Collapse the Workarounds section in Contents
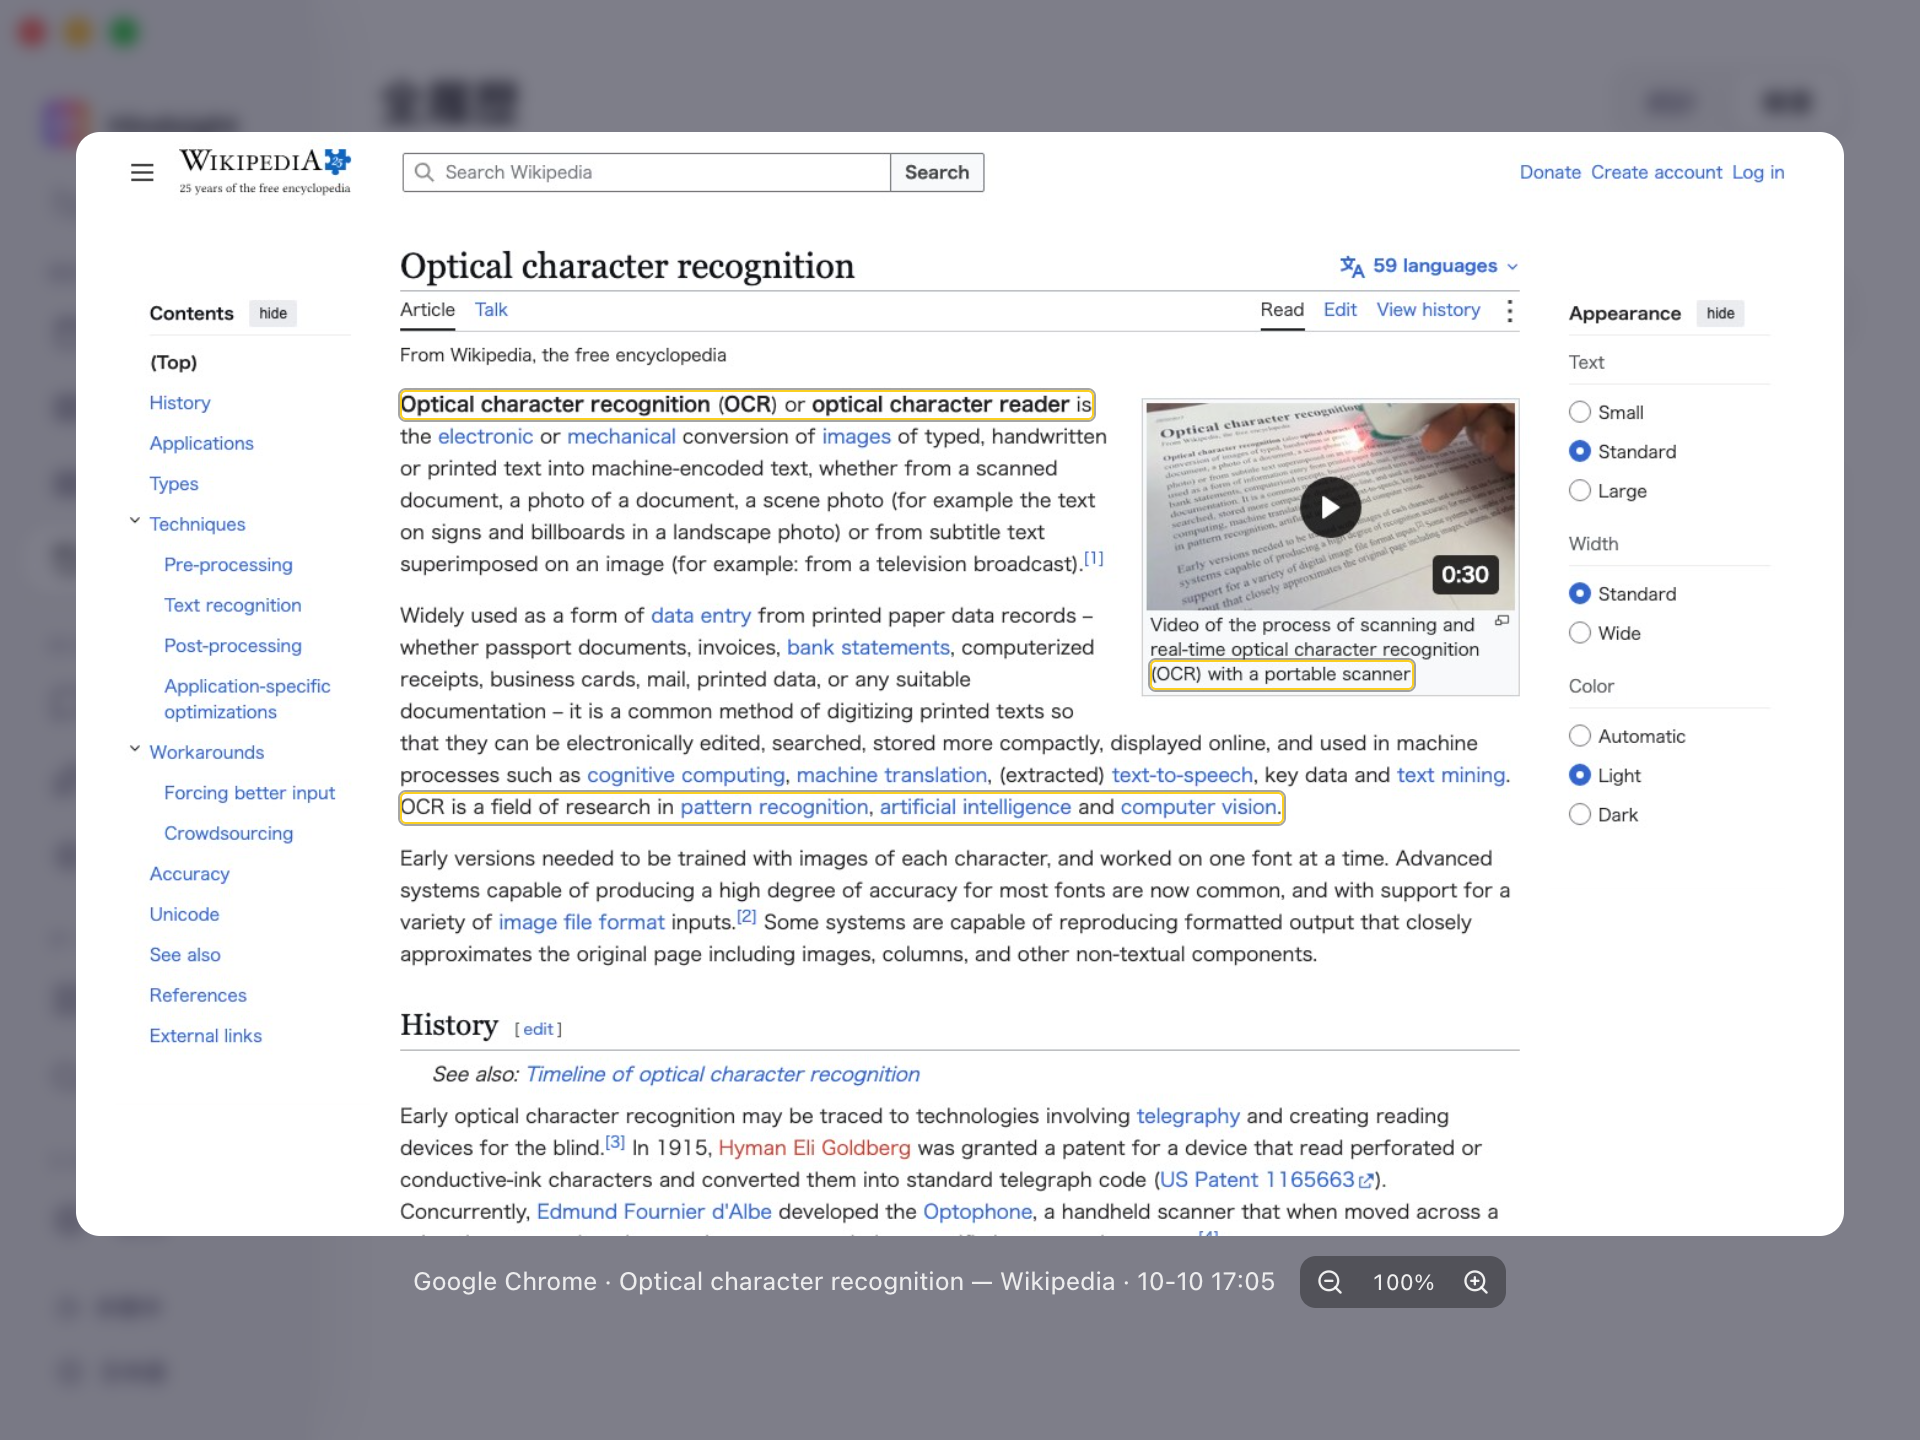1920x1440 pixels. click(x=135, y=749)
